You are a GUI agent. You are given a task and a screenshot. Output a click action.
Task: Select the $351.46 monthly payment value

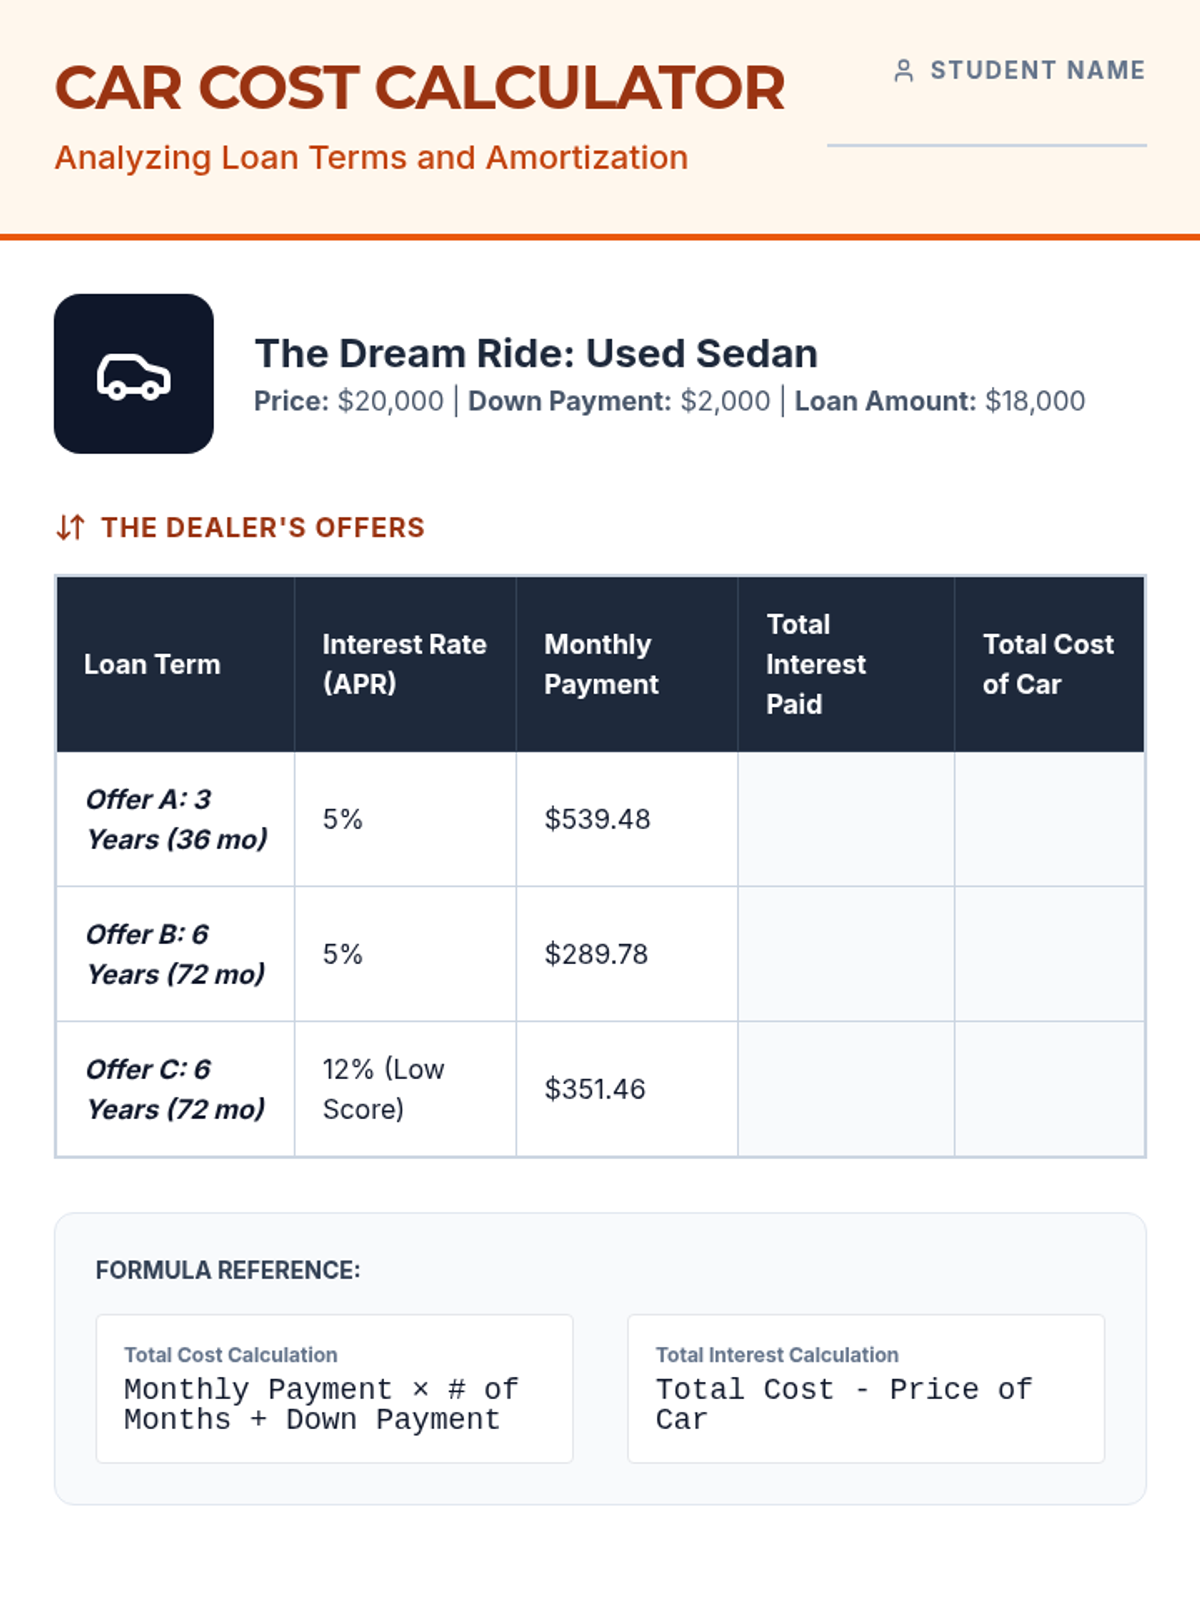[595, 1089]
